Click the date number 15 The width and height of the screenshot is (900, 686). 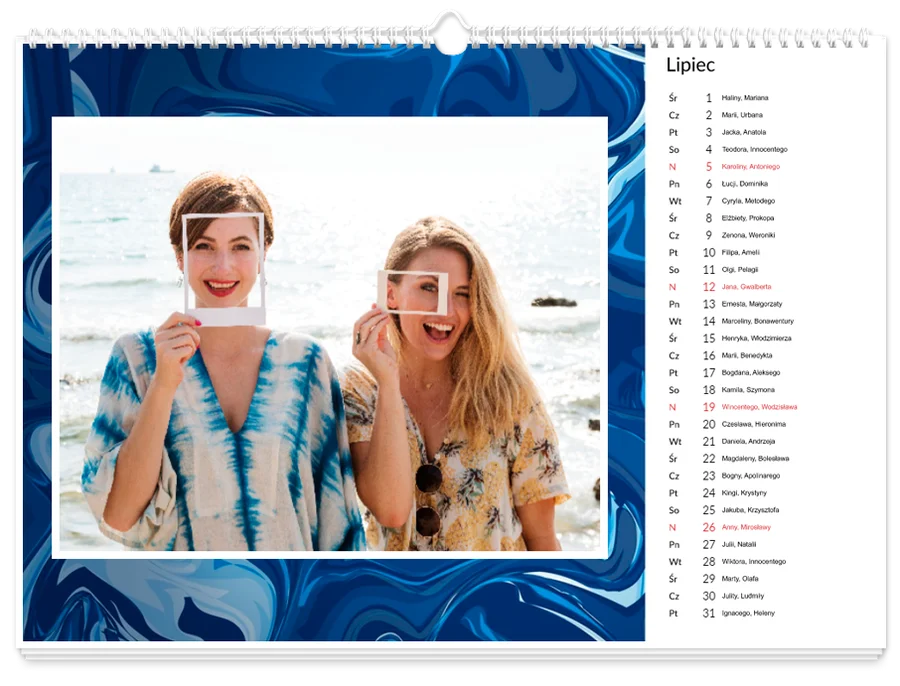pos(709,339)
